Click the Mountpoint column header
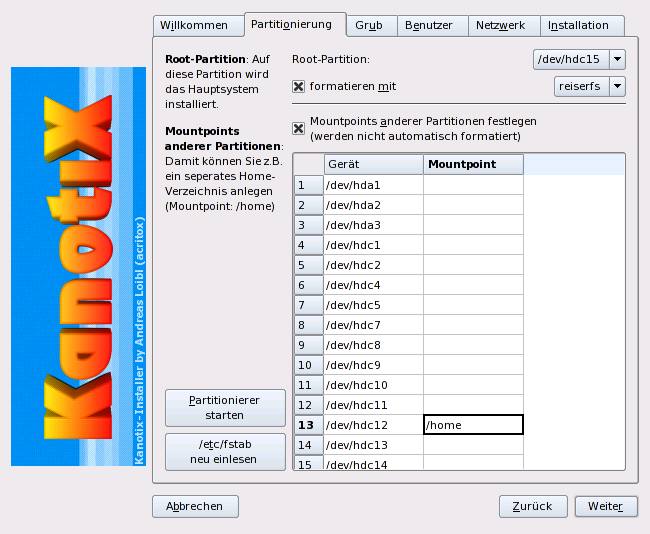650x534 pixels. click(x=473, y=164)
